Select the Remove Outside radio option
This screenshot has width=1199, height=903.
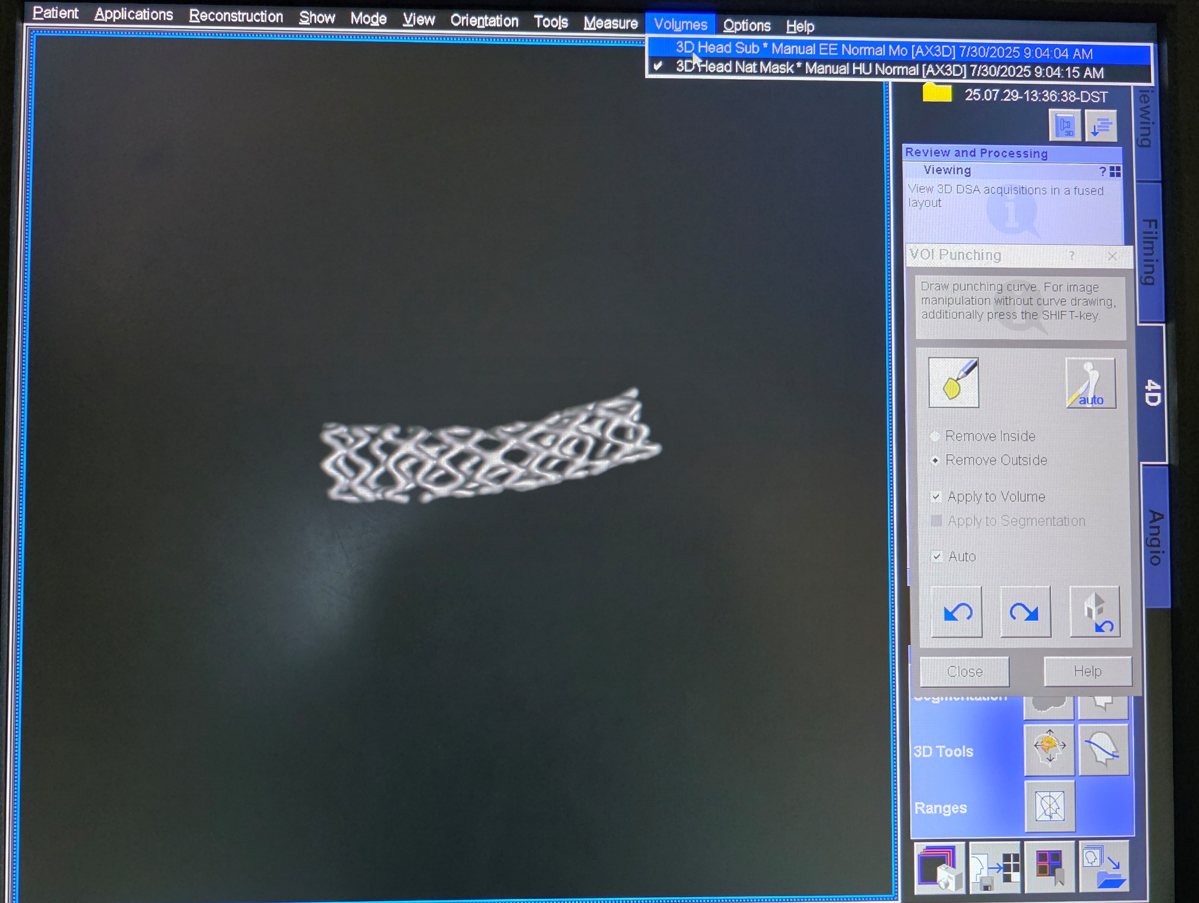[x=935, y=461]
